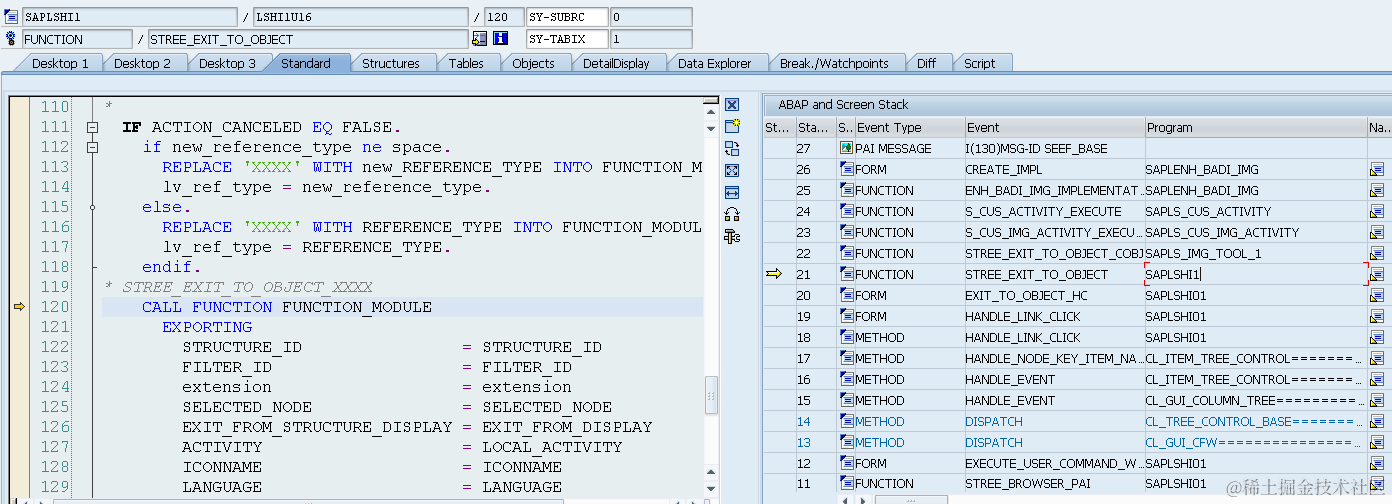Click navigate icon for S_CUS_ACTIVITY_EXECUTE row
Viewport: 1392px width, 504px height.
pos(1377,211)
